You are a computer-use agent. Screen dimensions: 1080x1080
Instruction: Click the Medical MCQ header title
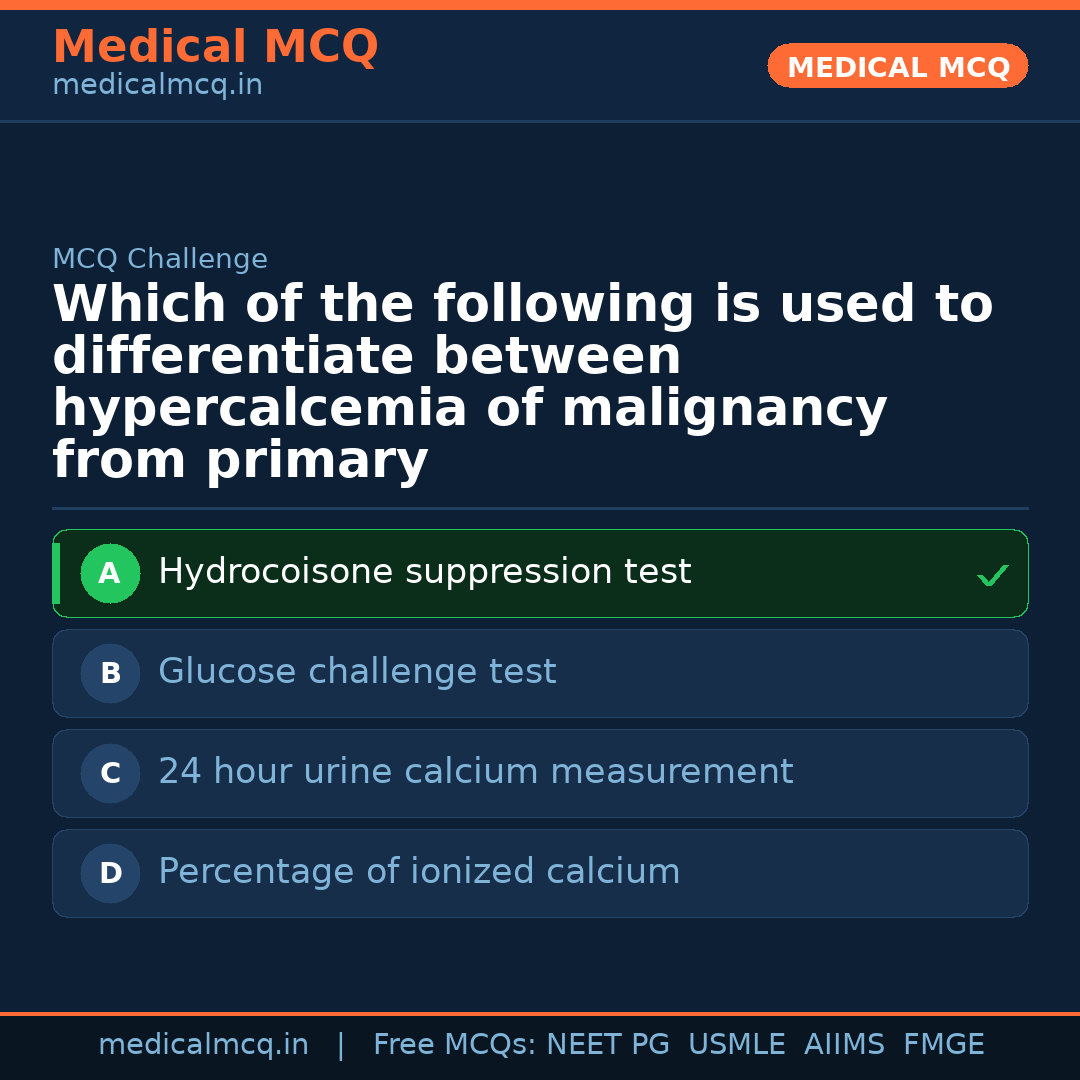pyautogui.click(x=215, y=47)
